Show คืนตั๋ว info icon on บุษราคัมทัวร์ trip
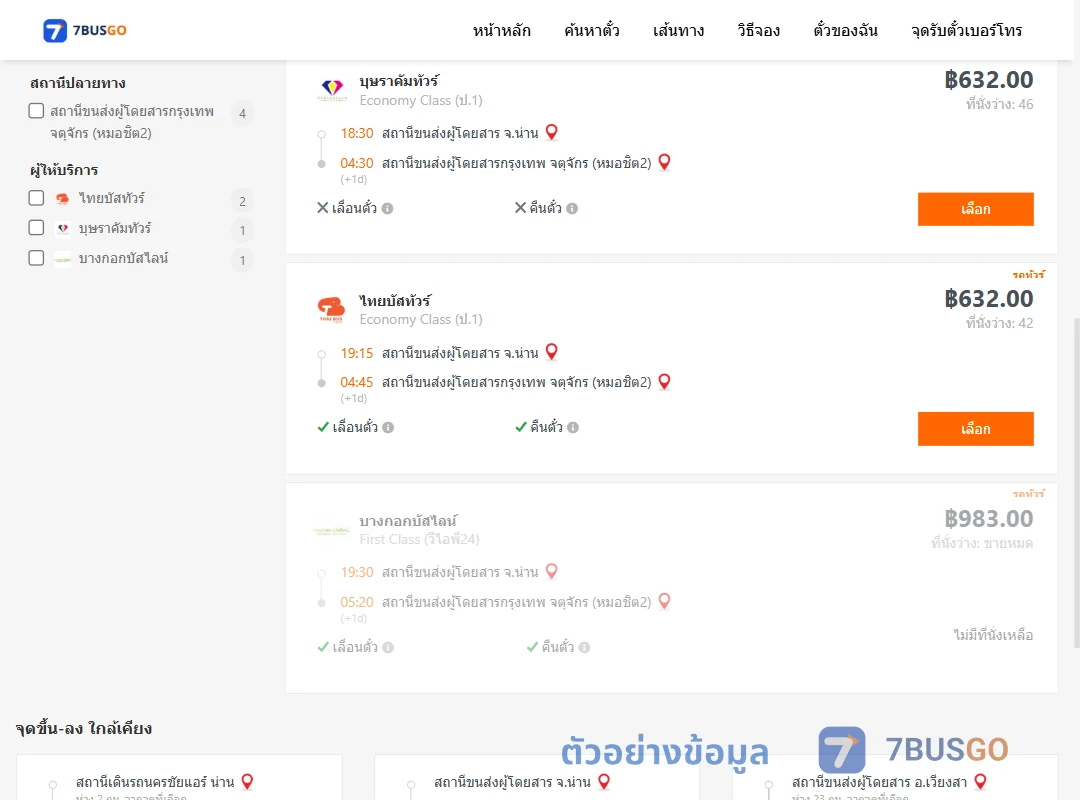Viewport: 1080px width, 800px height. click(572, 208)
